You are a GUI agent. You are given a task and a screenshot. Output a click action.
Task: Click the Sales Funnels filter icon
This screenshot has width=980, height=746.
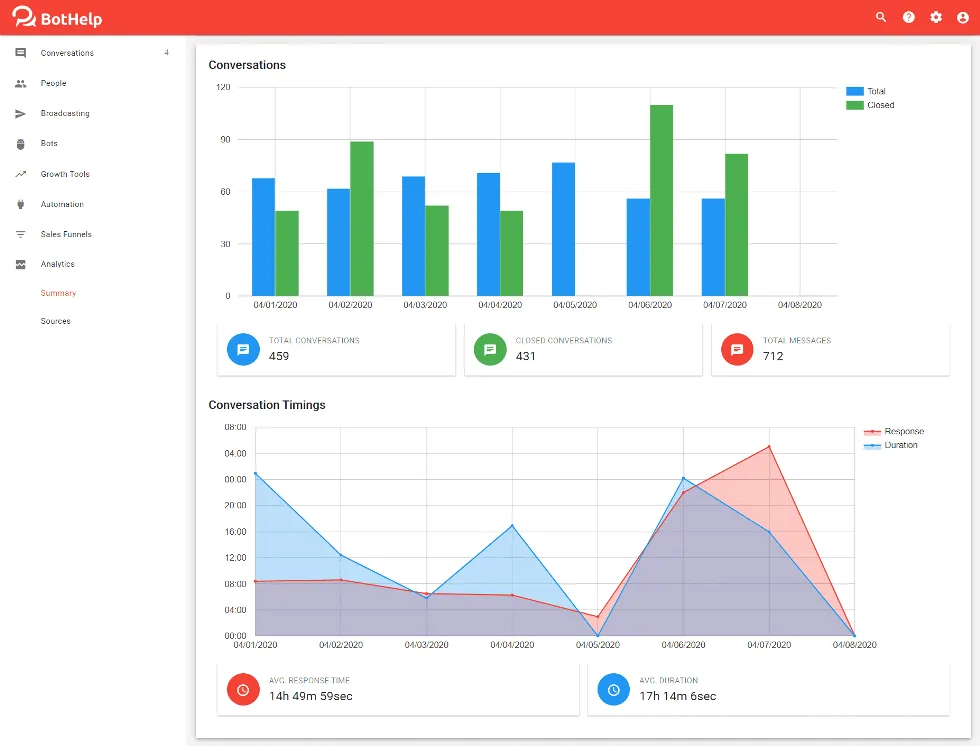(x=21, y=234)
